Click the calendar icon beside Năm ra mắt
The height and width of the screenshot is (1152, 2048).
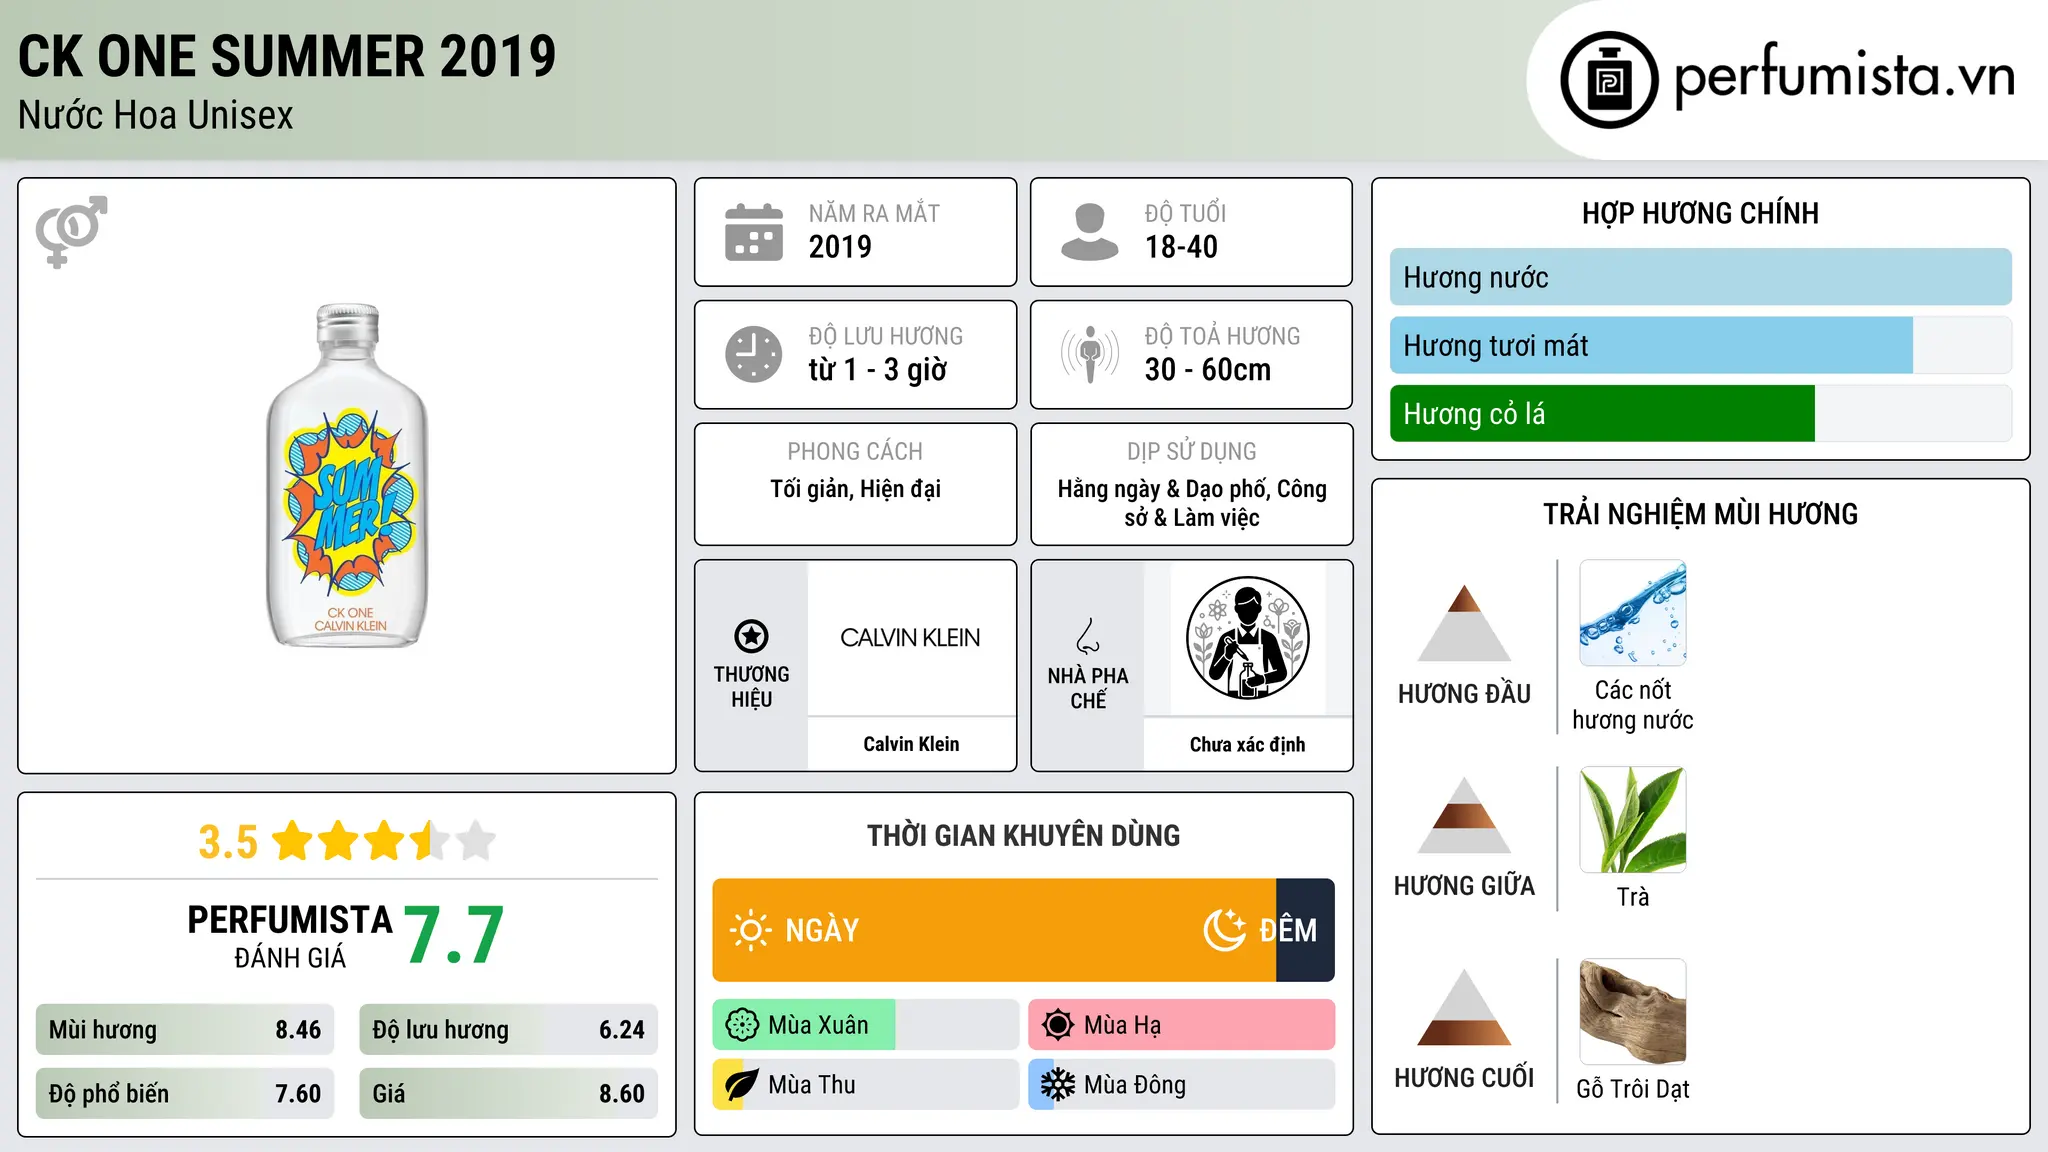[754, 232]
